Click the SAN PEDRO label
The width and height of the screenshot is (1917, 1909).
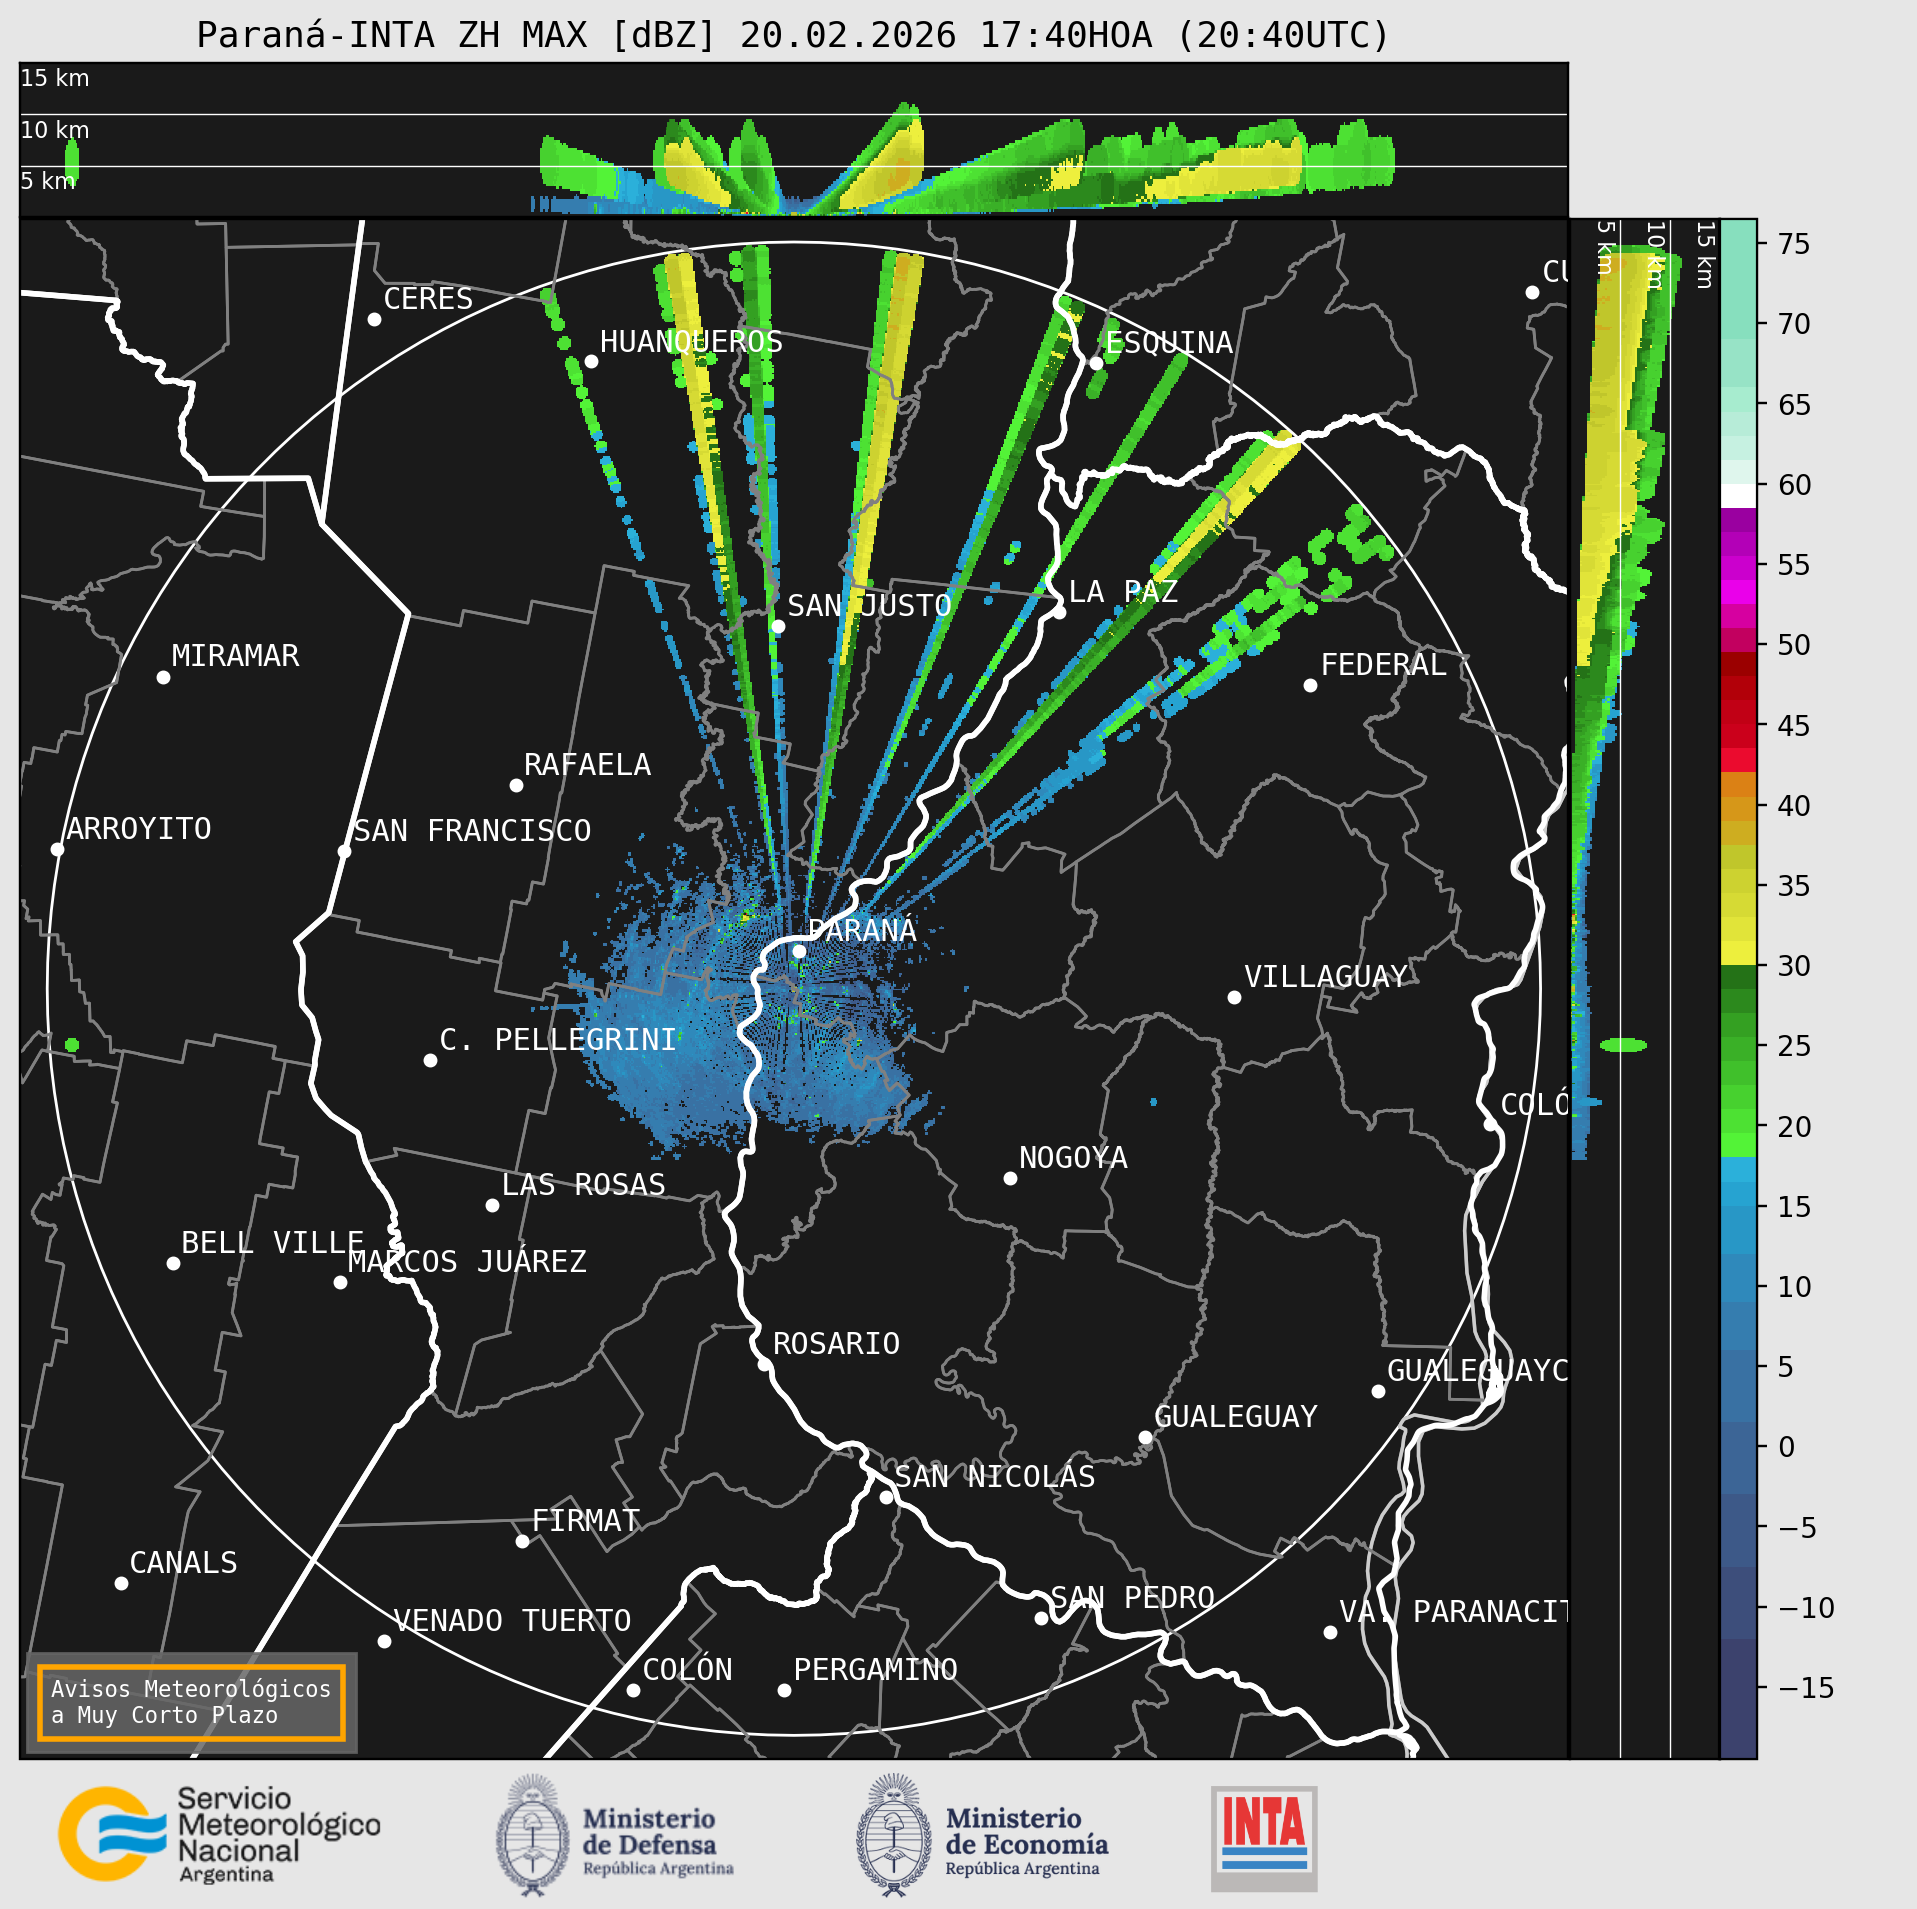1133,1598
